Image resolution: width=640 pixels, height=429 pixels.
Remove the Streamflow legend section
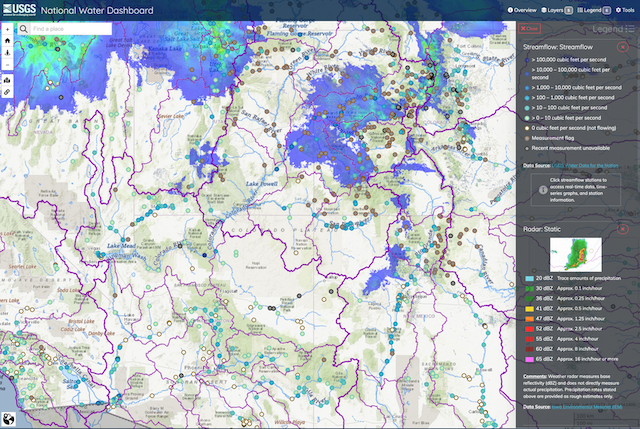click(622, 47)
